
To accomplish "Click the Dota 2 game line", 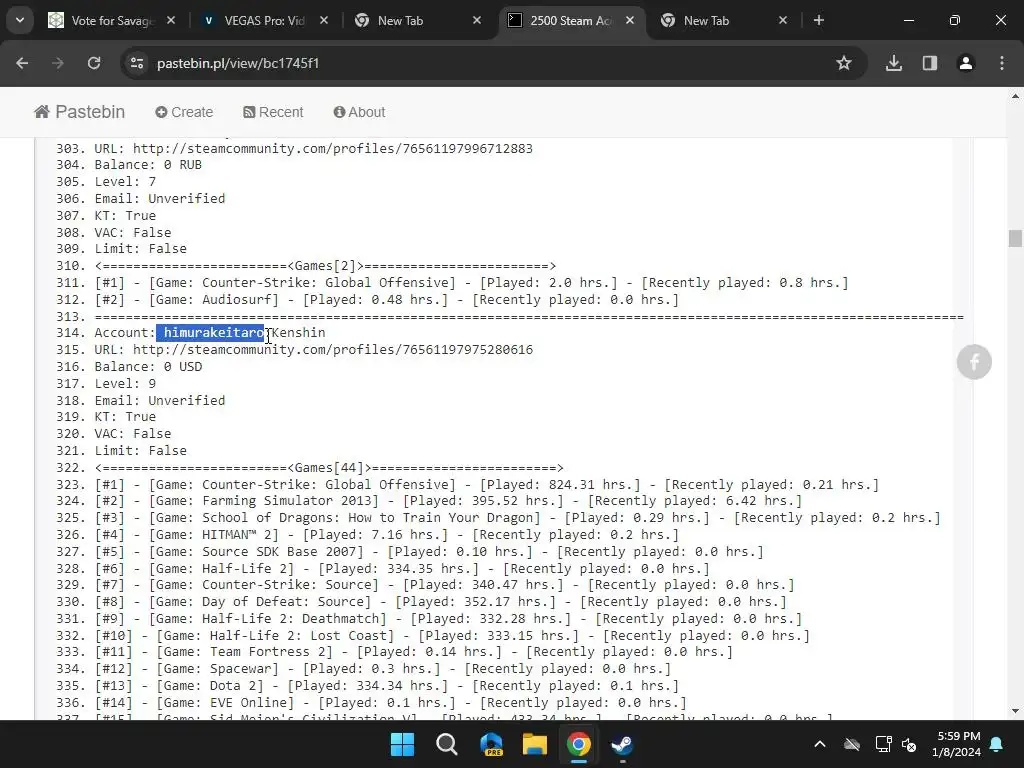I will point(387,686).
